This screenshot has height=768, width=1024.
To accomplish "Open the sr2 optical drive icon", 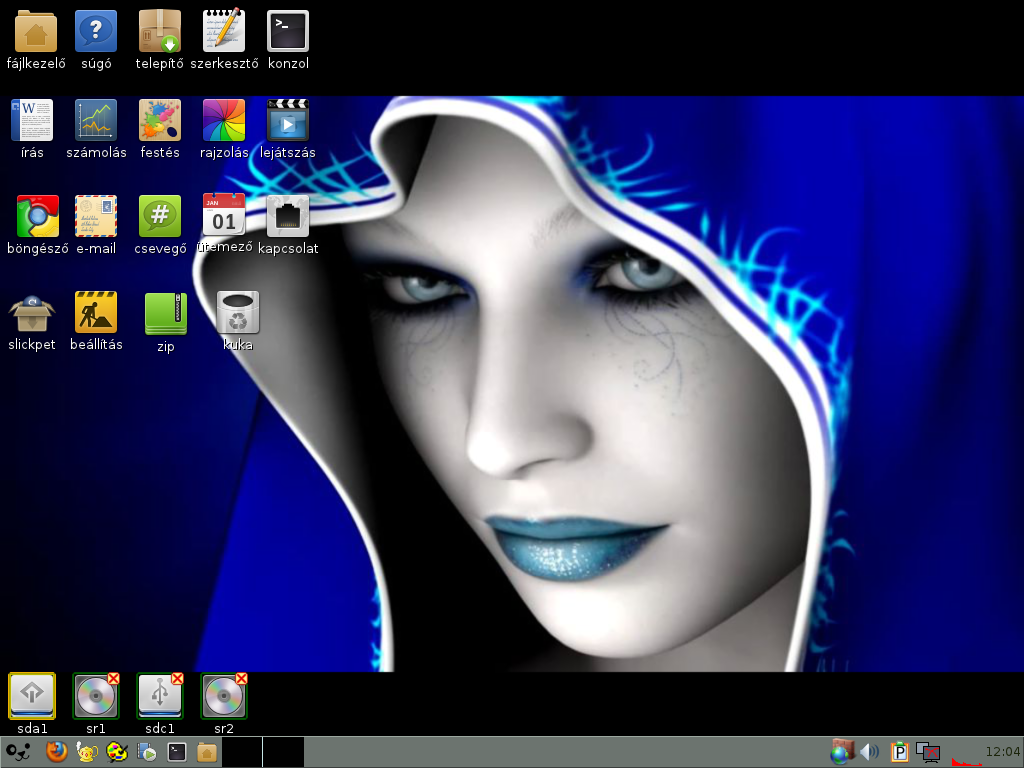I will [224, 696].
